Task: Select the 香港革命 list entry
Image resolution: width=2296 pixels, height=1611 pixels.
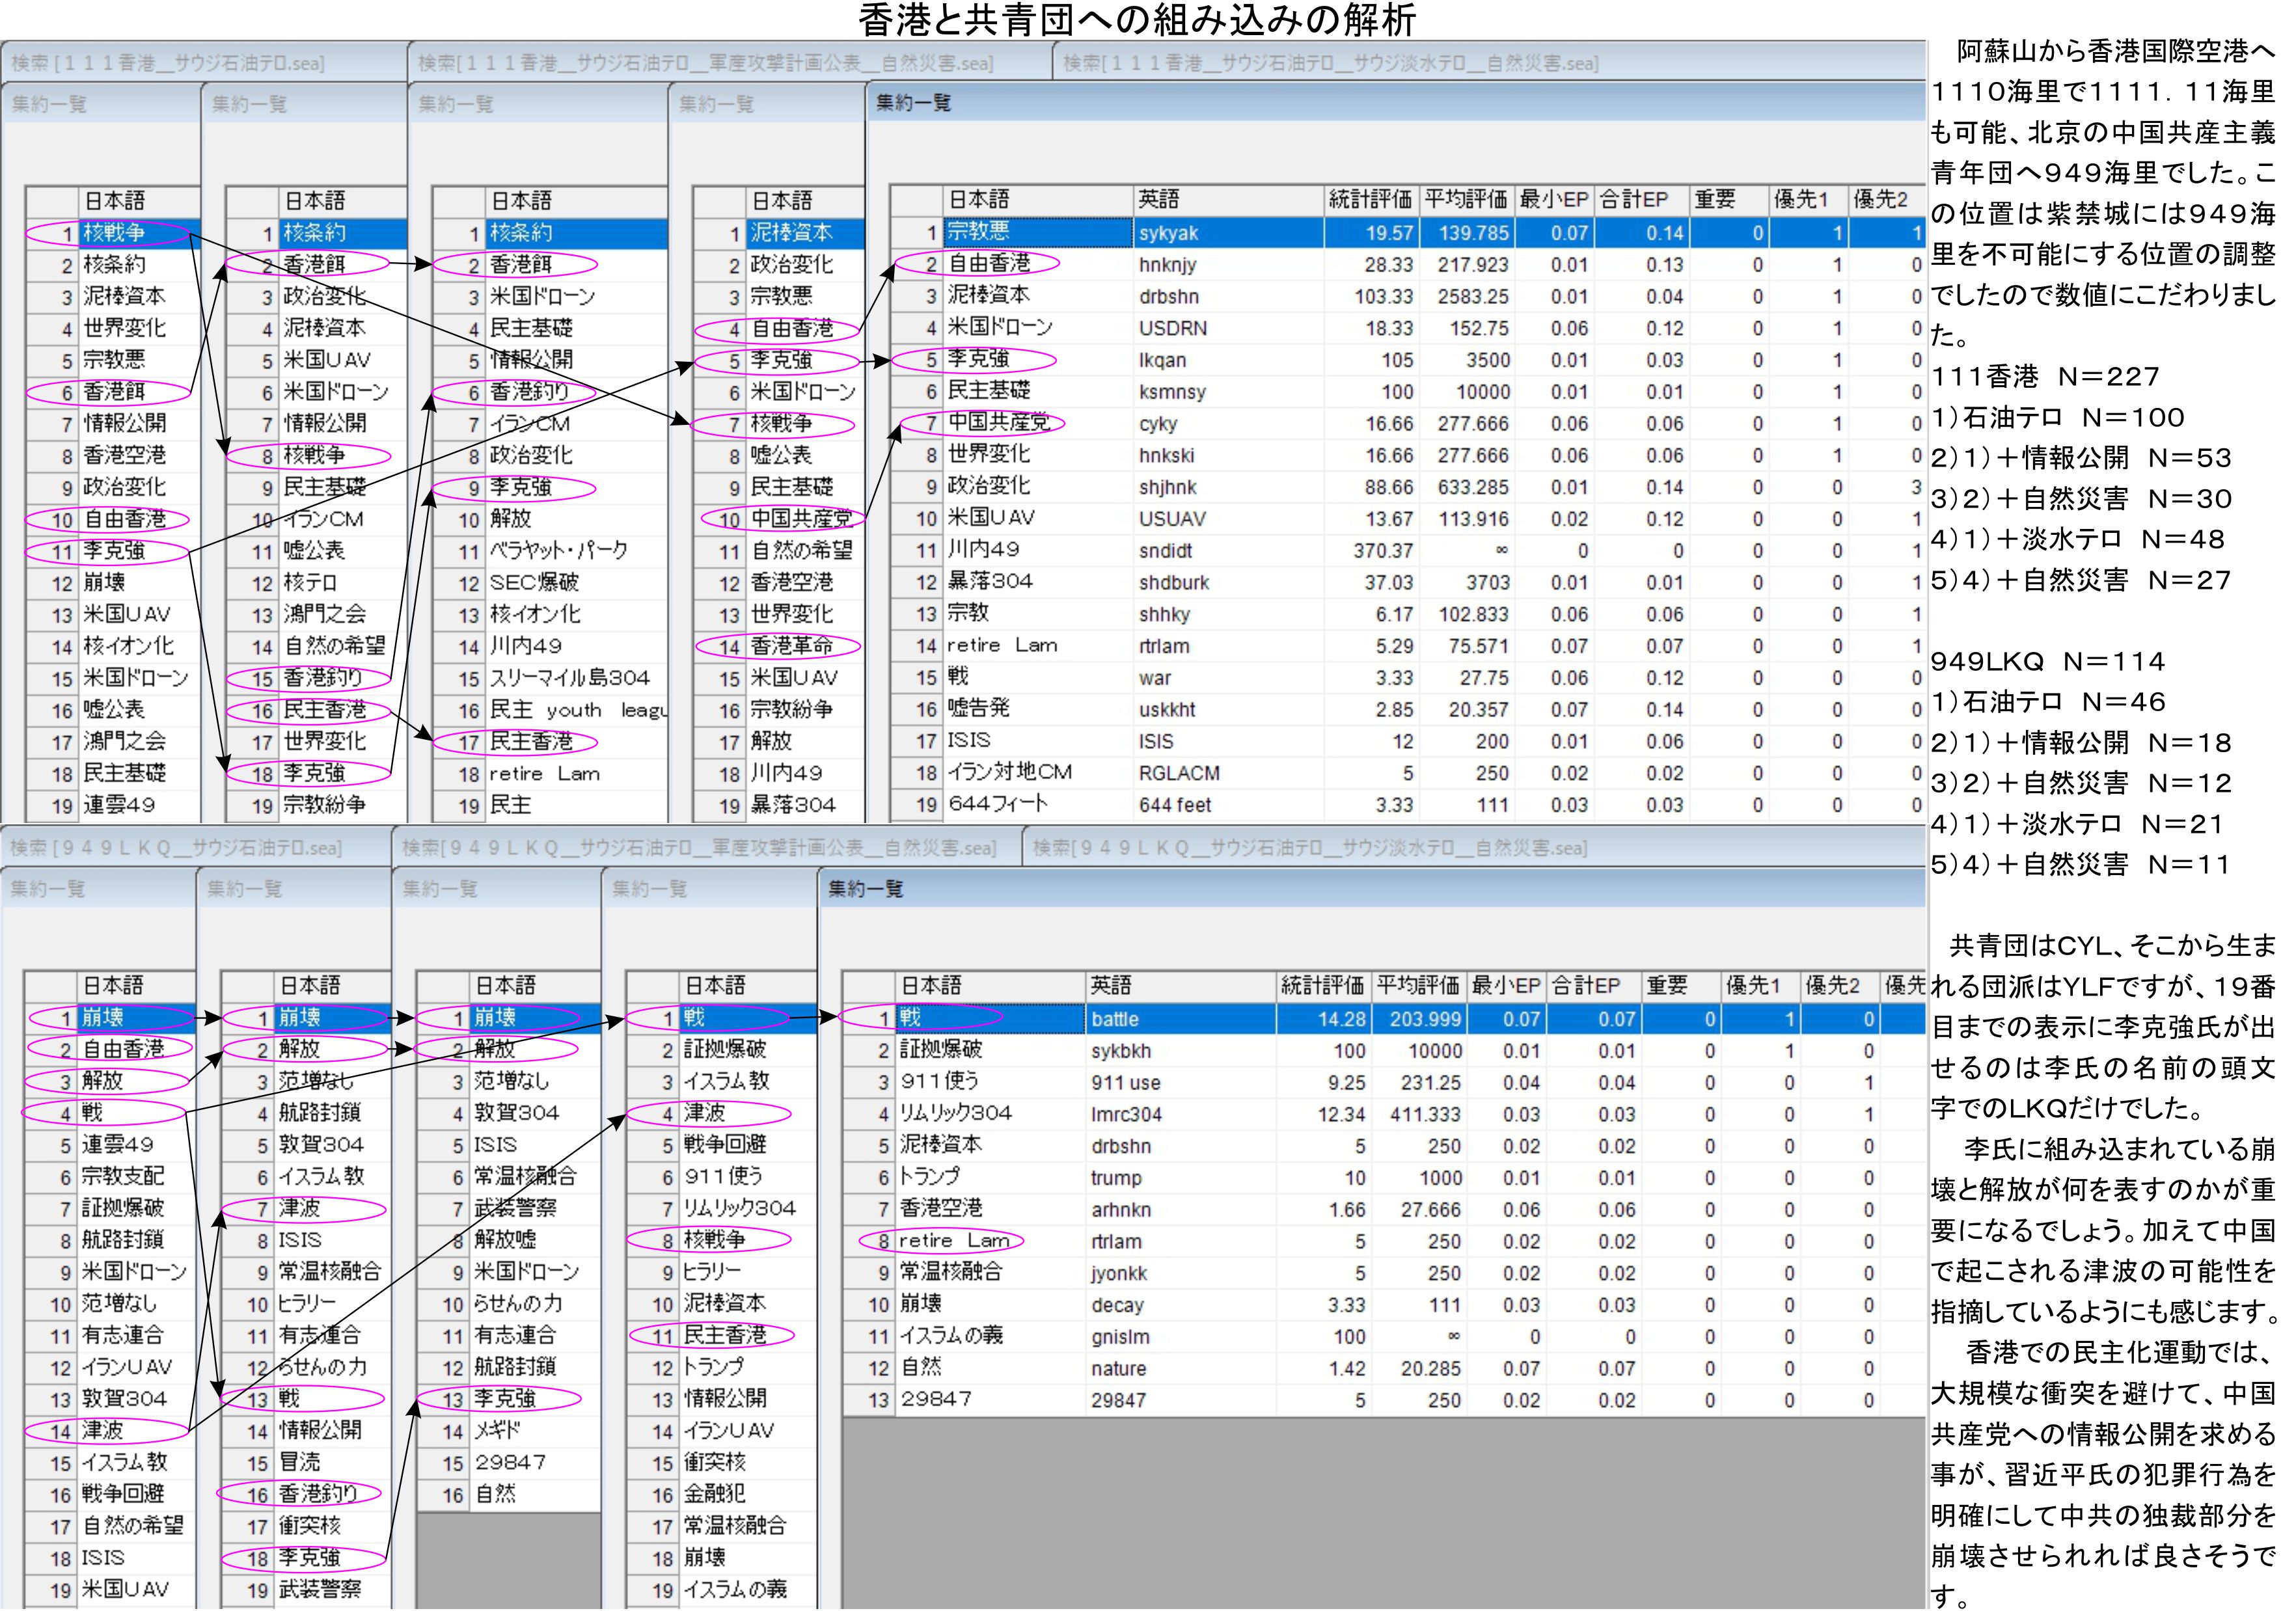Action: [x=791, y=645]
